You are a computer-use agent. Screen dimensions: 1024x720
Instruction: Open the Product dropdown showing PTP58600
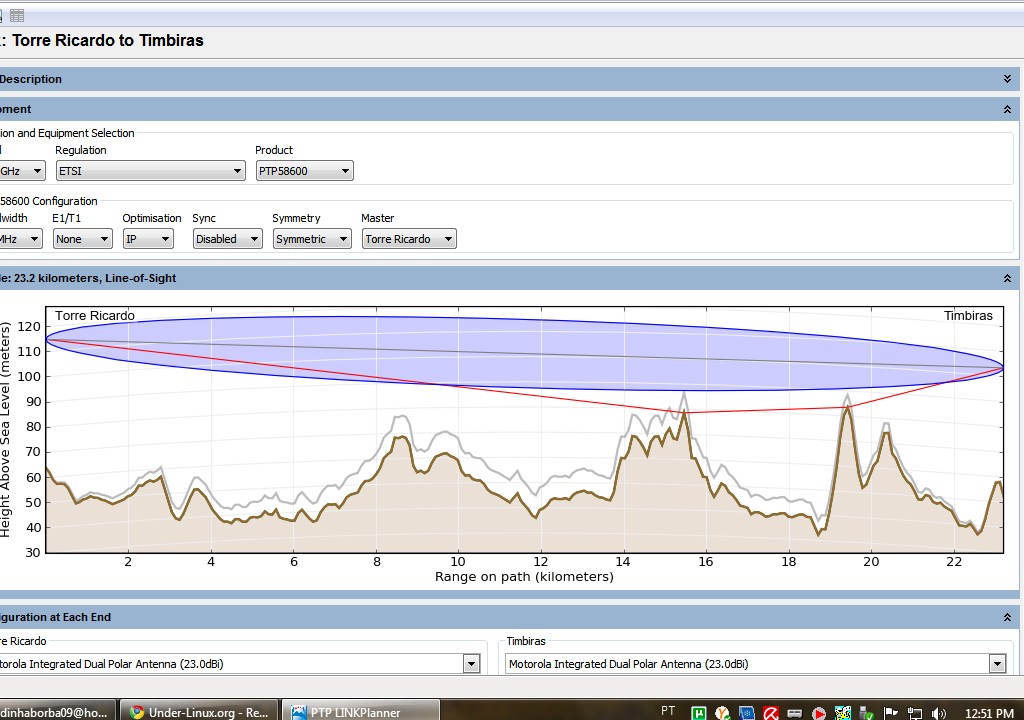pos(304,171)
